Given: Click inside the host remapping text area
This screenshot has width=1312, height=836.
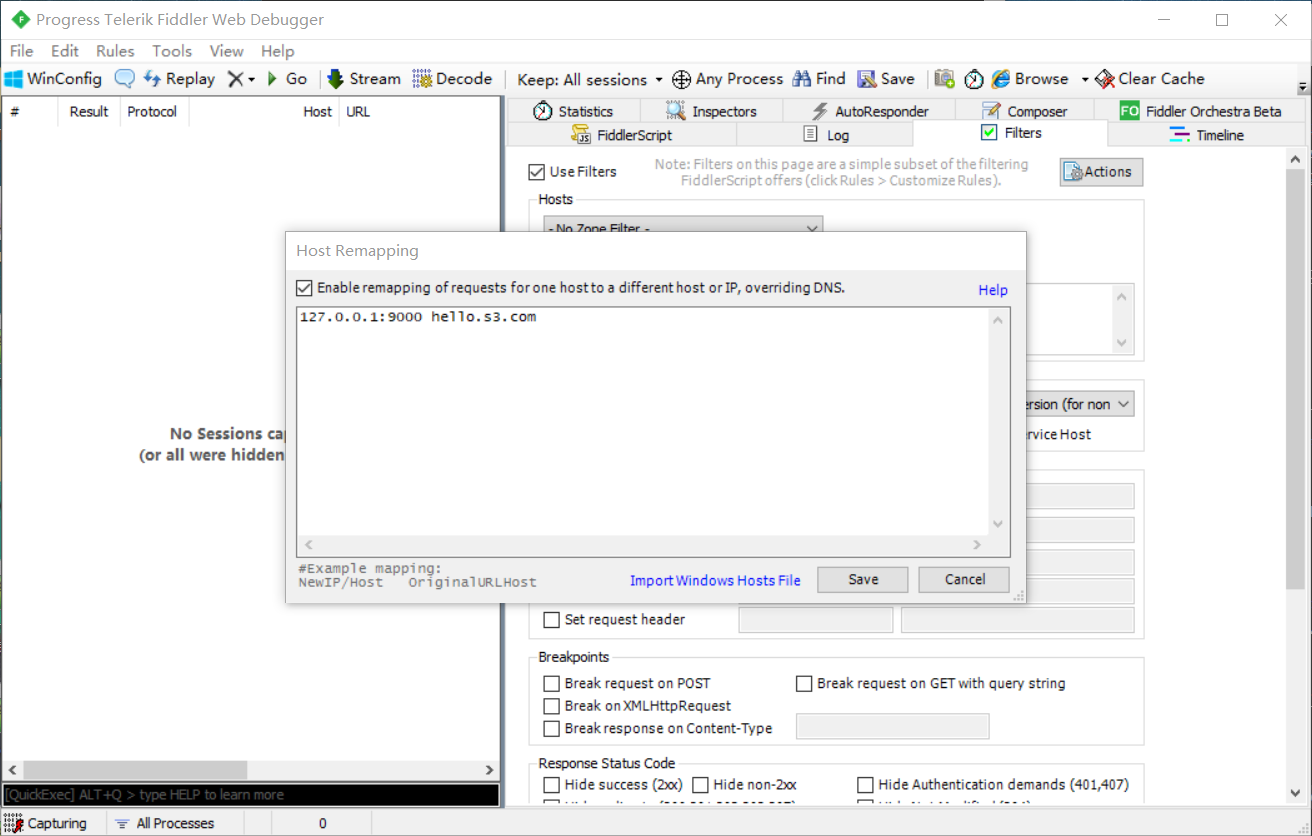Looking at the screenshot, I should pos(643,422).
